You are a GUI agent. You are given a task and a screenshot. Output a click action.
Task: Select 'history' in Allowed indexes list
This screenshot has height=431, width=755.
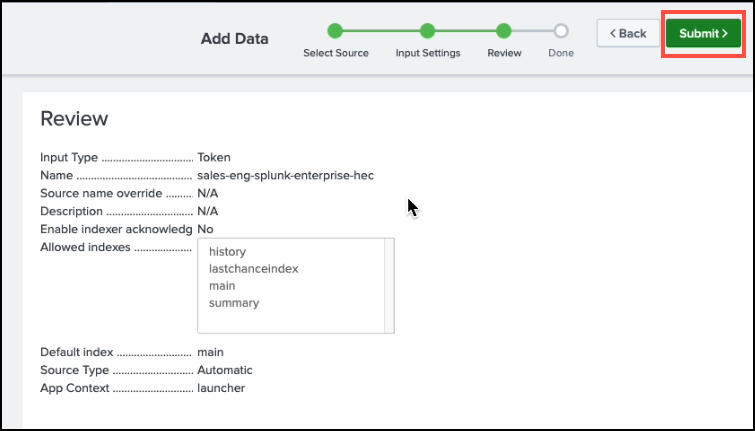[227, 252]
